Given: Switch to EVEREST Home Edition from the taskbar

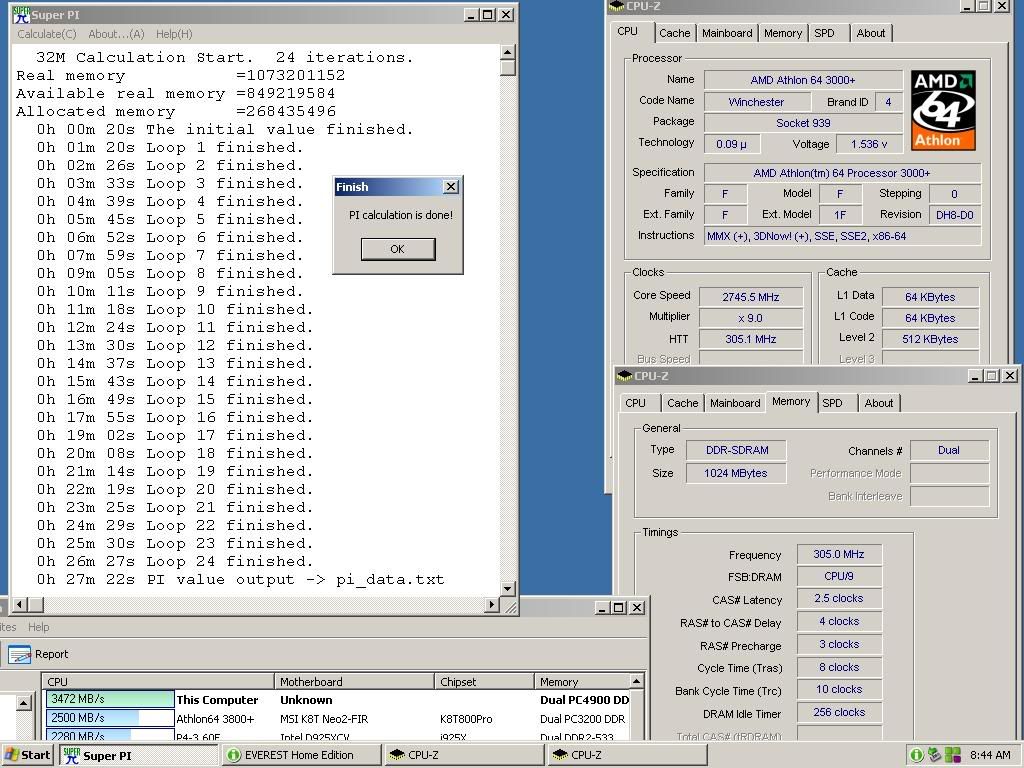Looking at the screenshot, I should pos(301,755).
